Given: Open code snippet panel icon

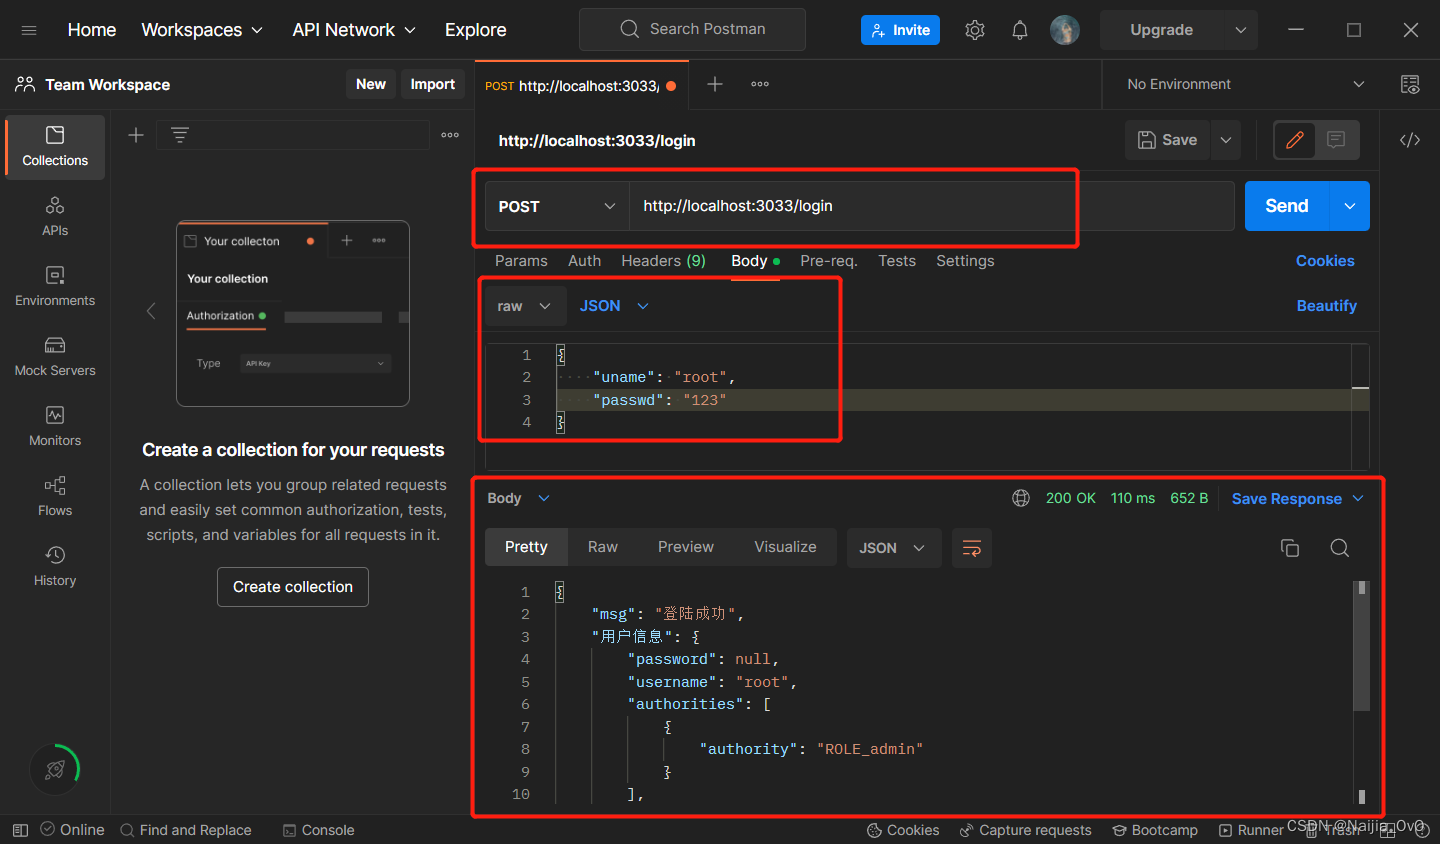Looking at the screenshot, I should coord(1410,140).
